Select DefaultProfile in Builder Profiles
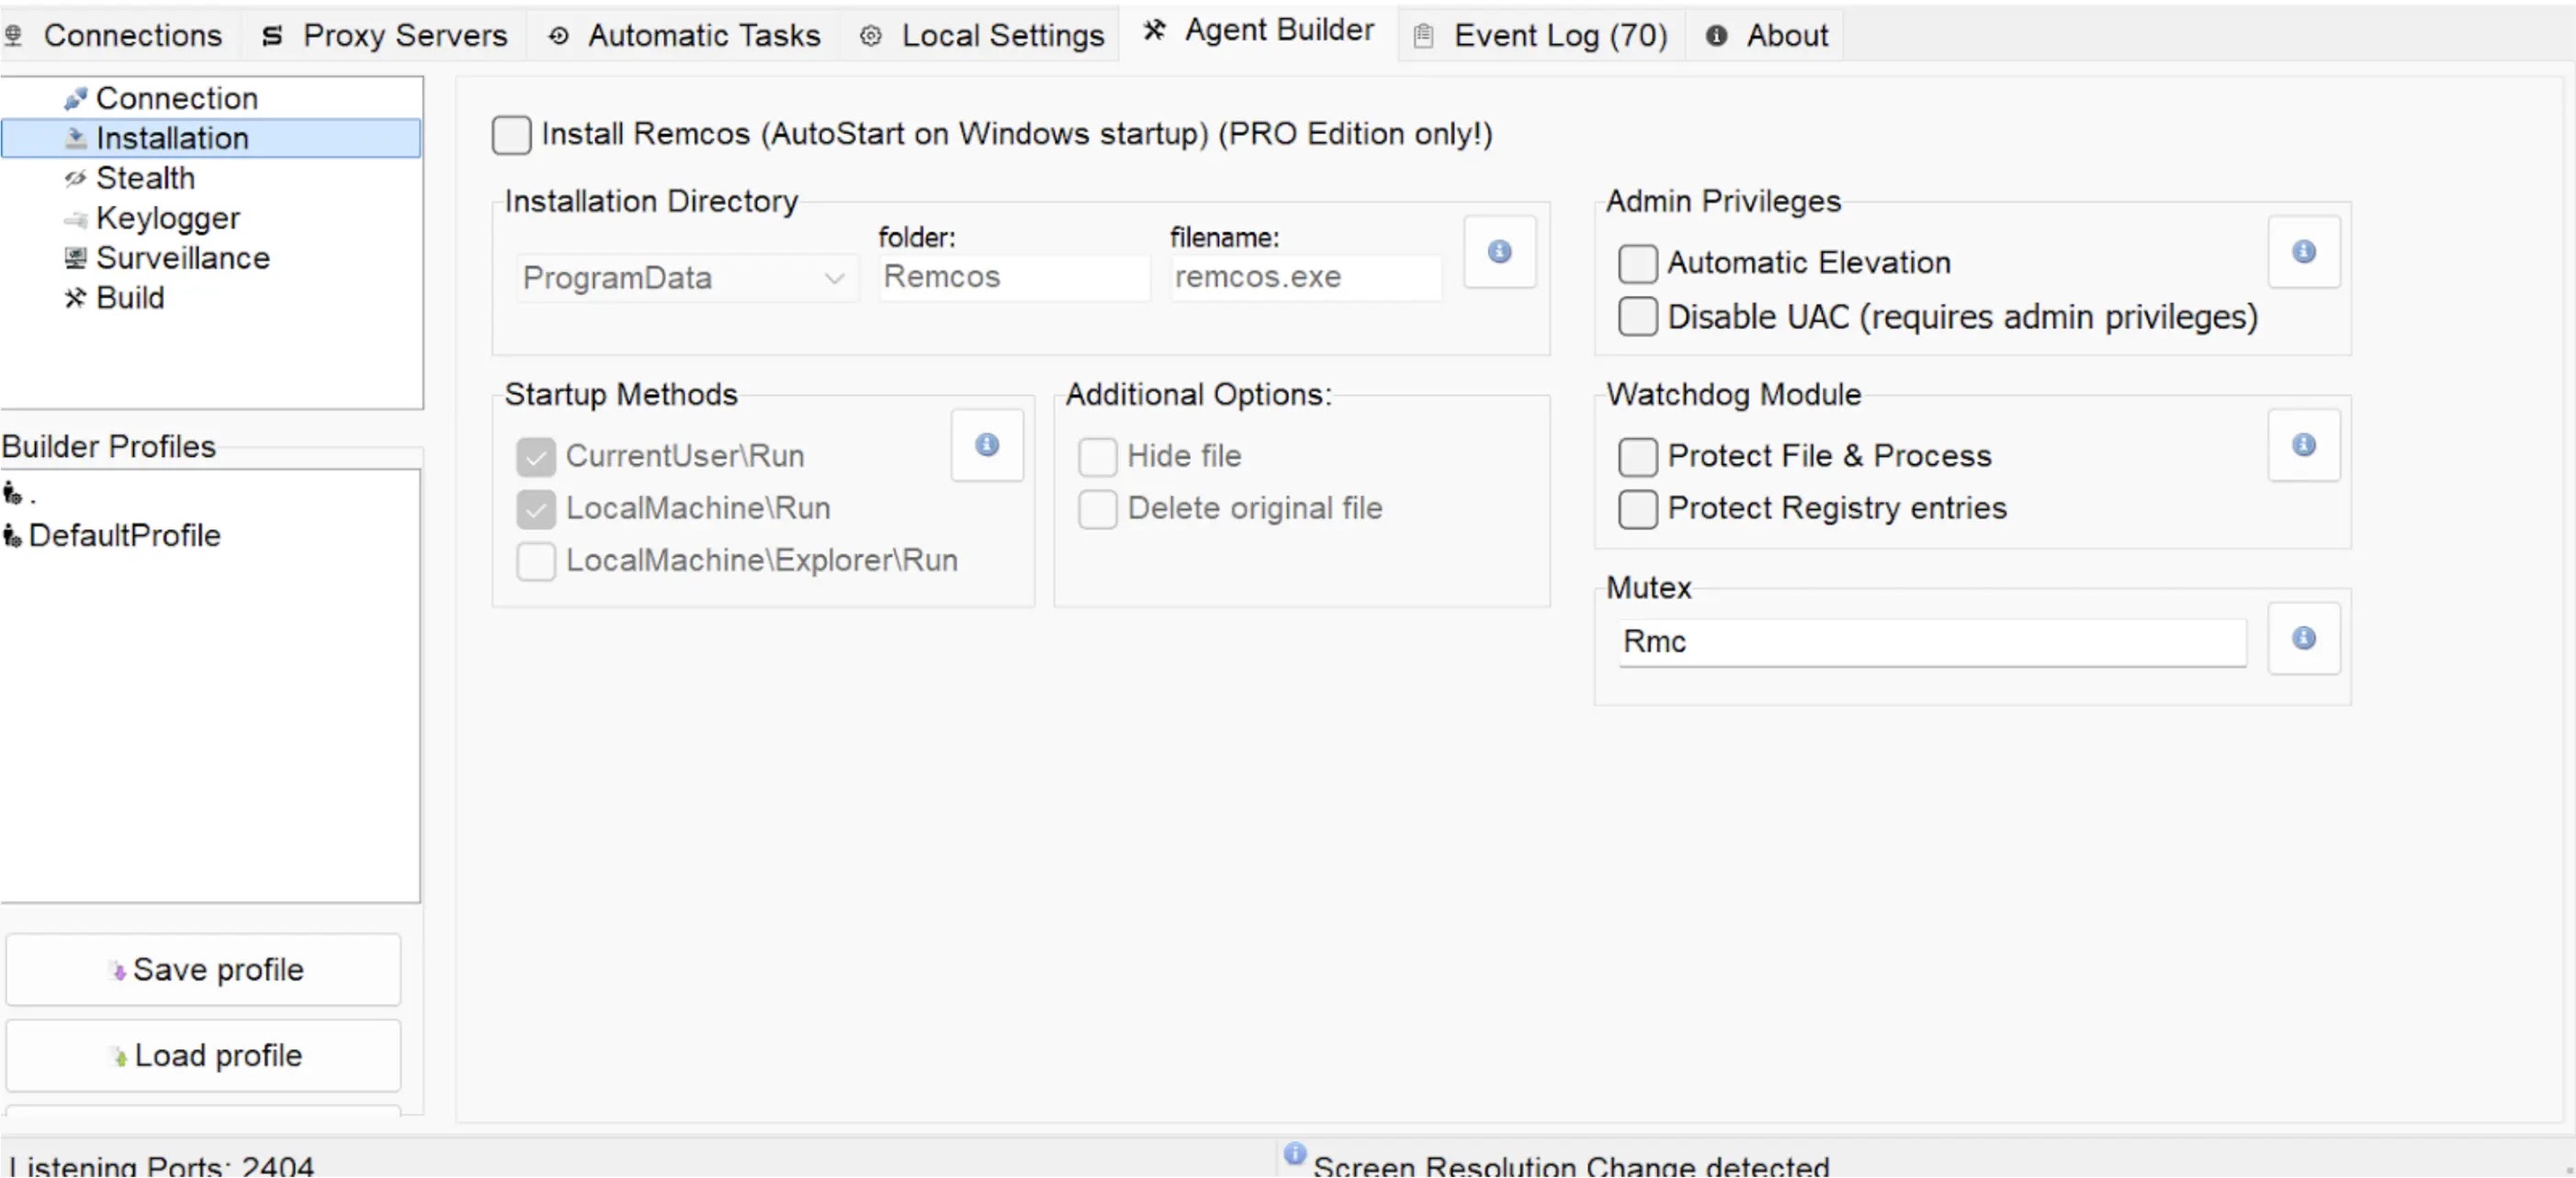 (x=124, y=536)
